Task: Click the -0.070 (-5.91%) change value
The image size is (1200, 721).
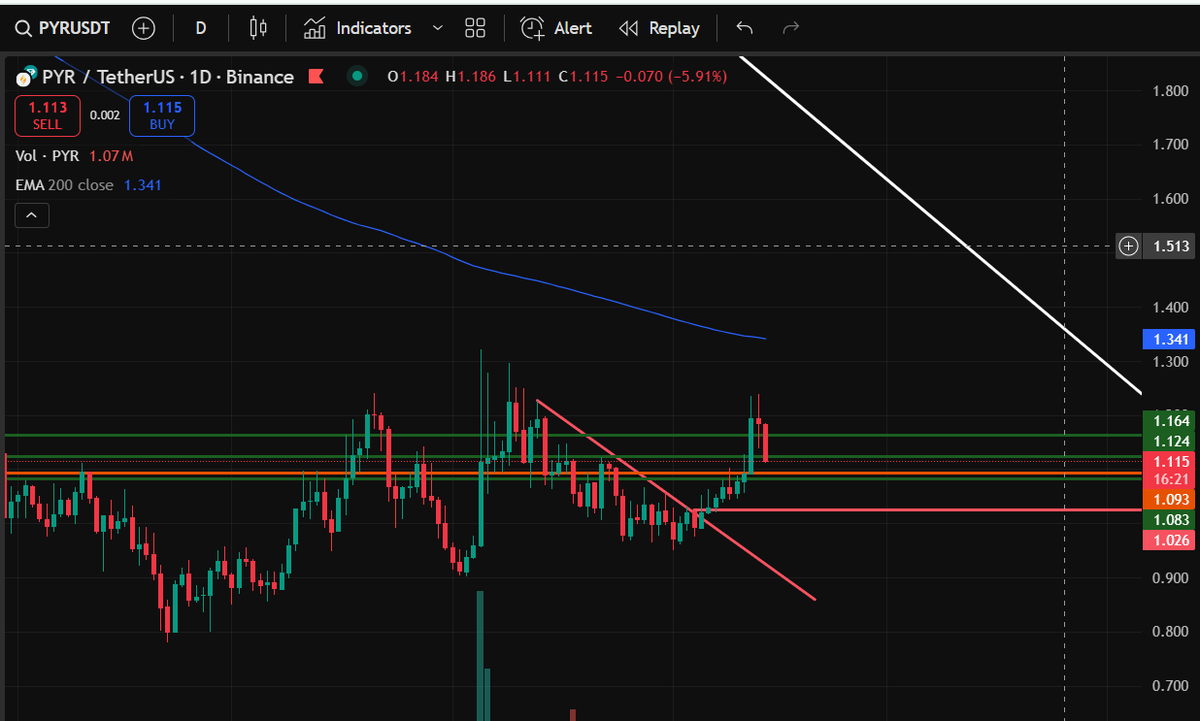Action: [670, 76]
